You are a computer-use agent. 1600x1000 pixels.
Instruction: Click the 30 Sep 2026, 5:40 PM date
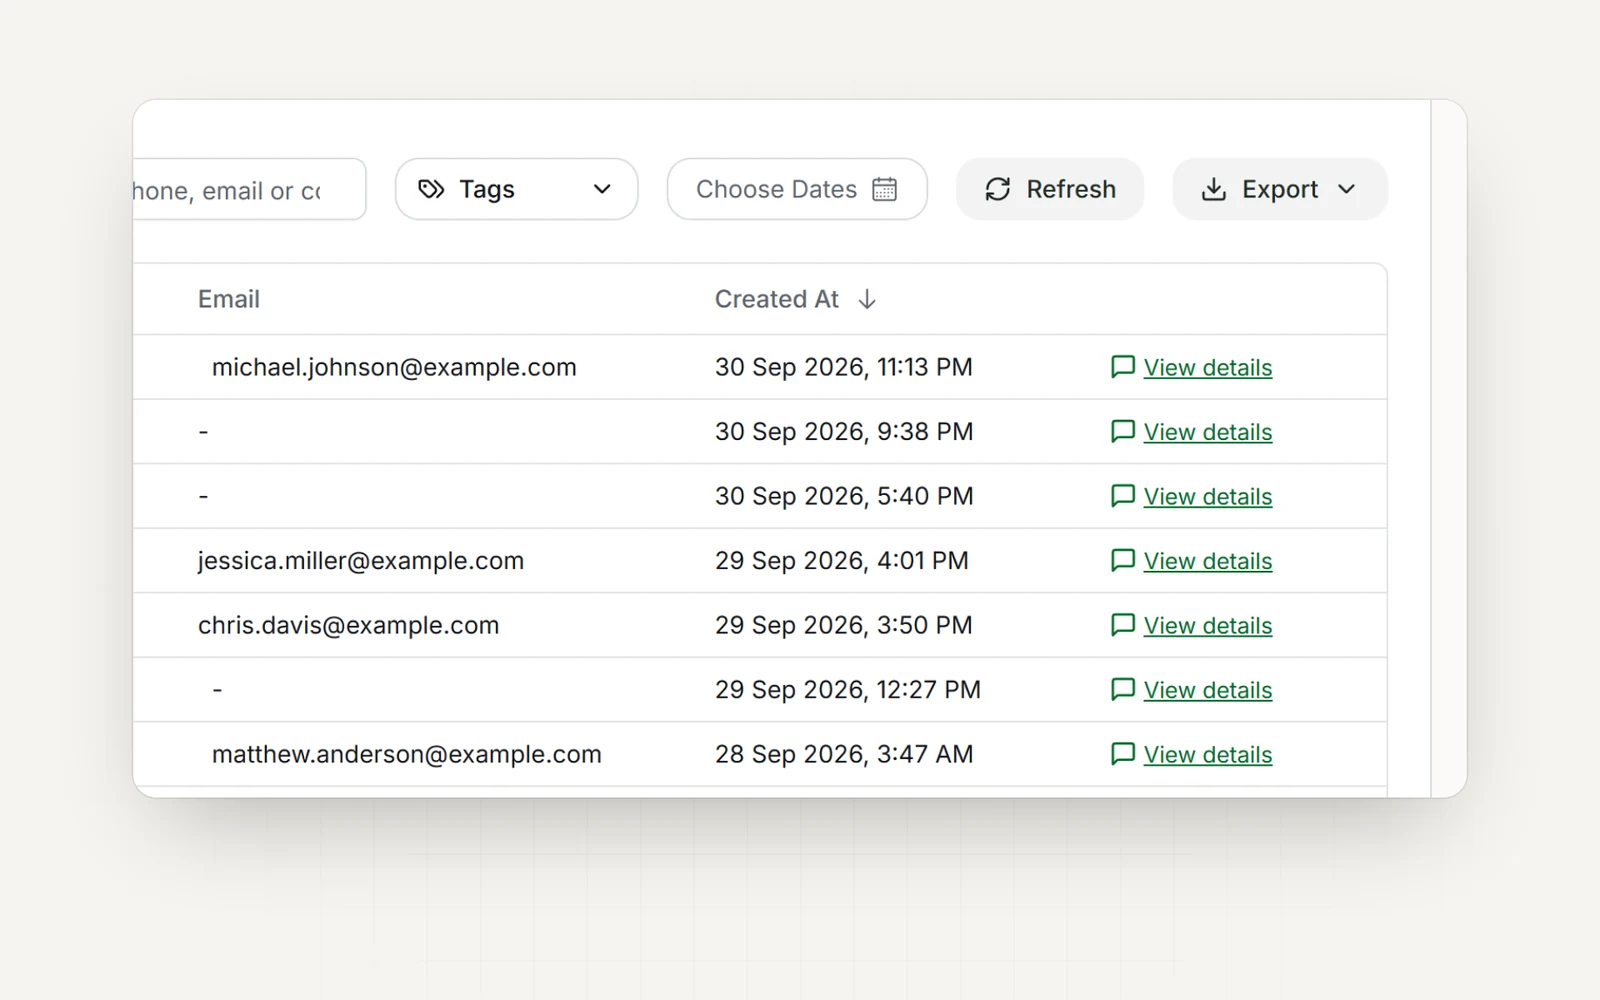point(844,496)
